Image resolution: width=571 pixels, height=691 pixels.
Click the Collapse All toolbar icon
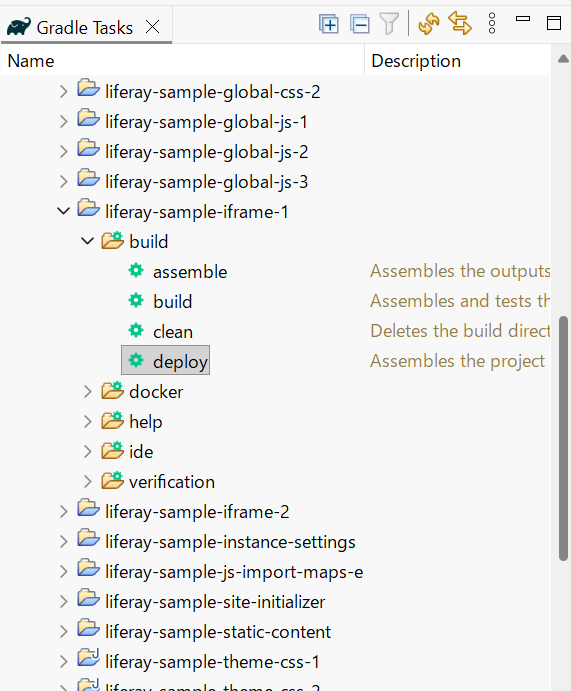(x=360, y=24)
